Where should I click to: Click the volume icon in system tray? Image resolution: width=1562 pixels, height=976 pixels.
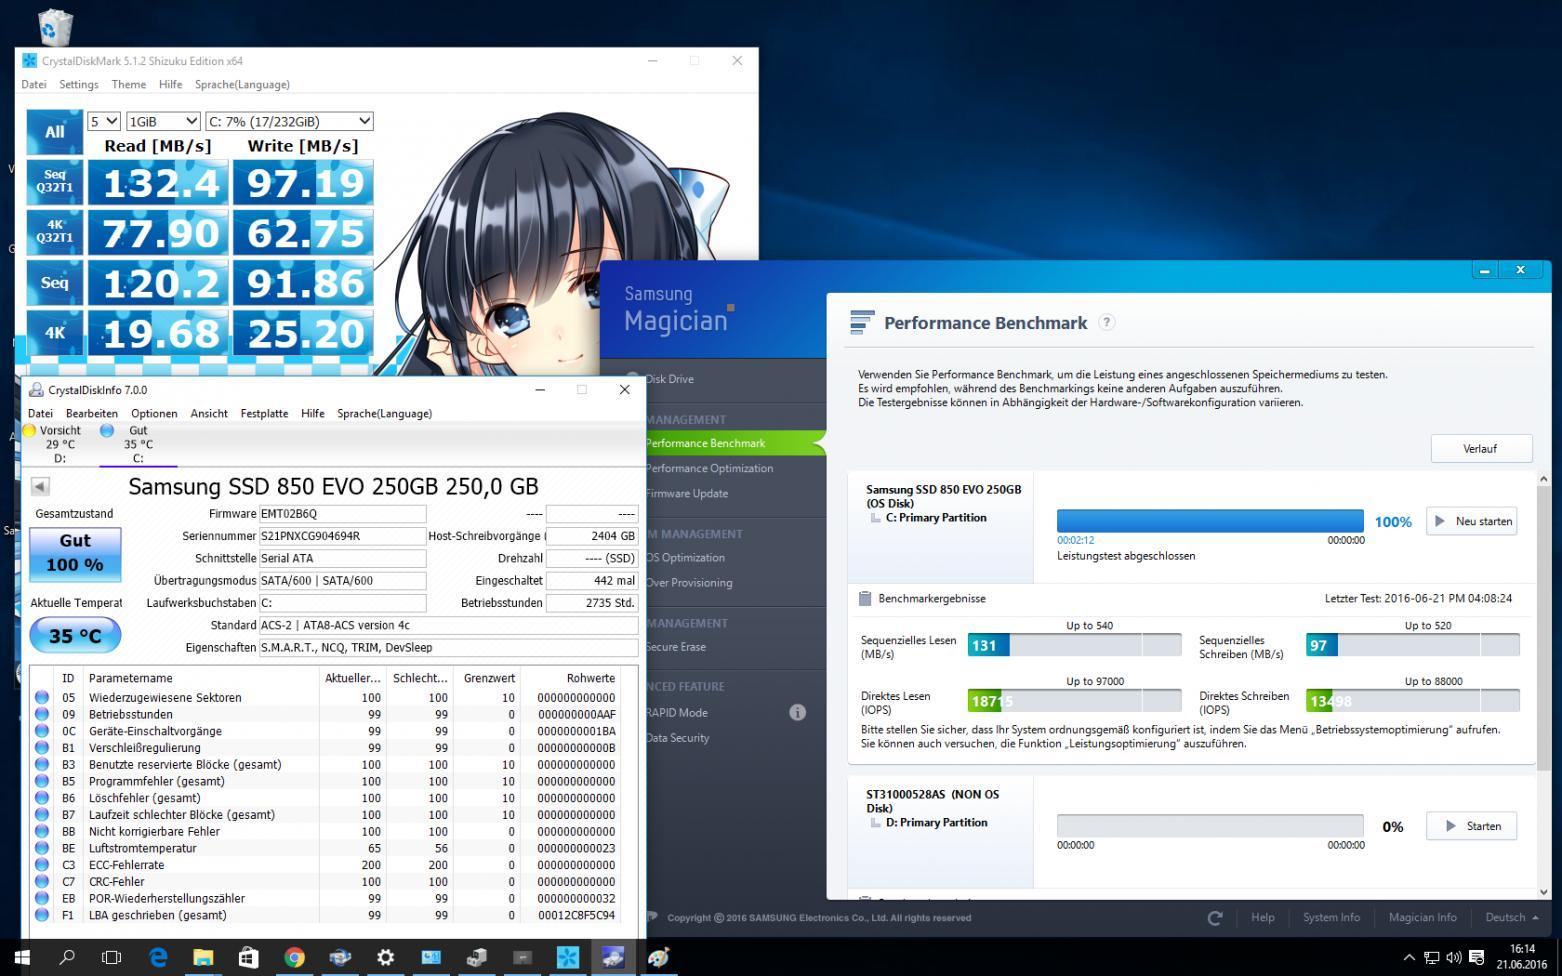(1453, 957)
